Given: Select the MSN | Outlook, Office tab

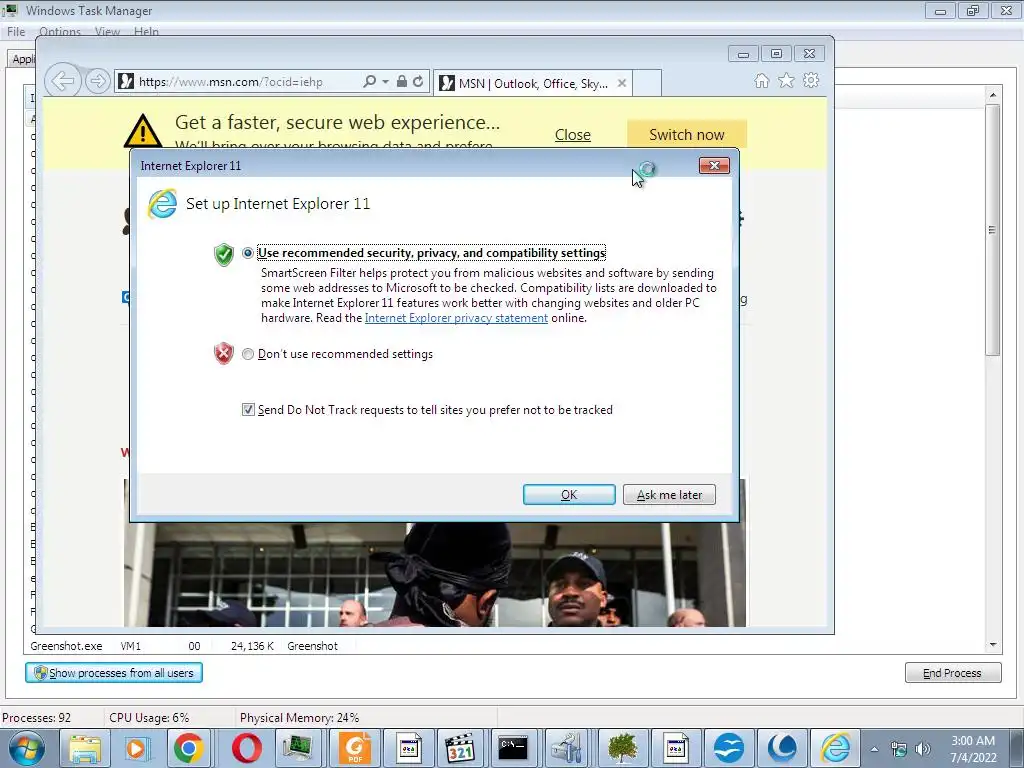Looking at the screenshot, I should 532,83.
